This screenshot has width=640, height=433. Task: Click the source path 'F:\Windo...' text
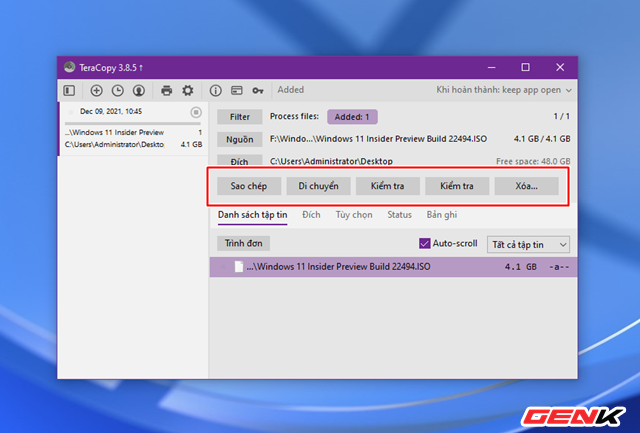coord(378,139)
